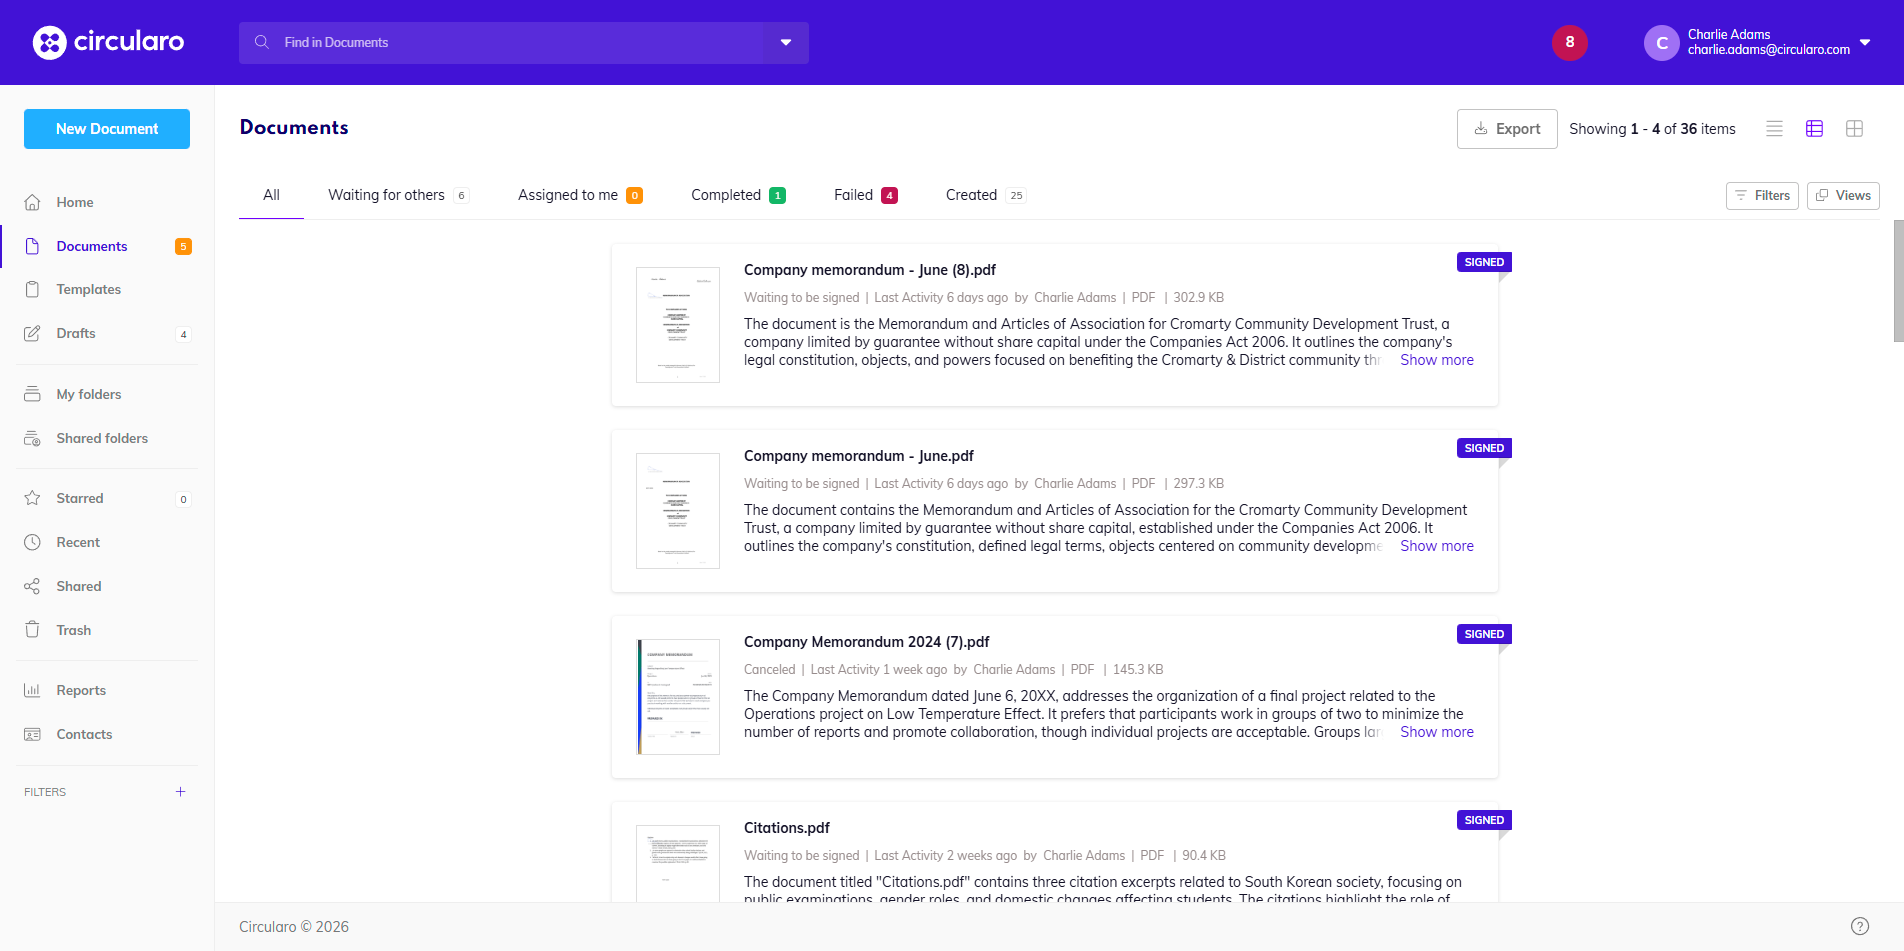Open Charlie Adams account menu
Viewport: 1904px width, 951px height.
[x=1759, y=42]
